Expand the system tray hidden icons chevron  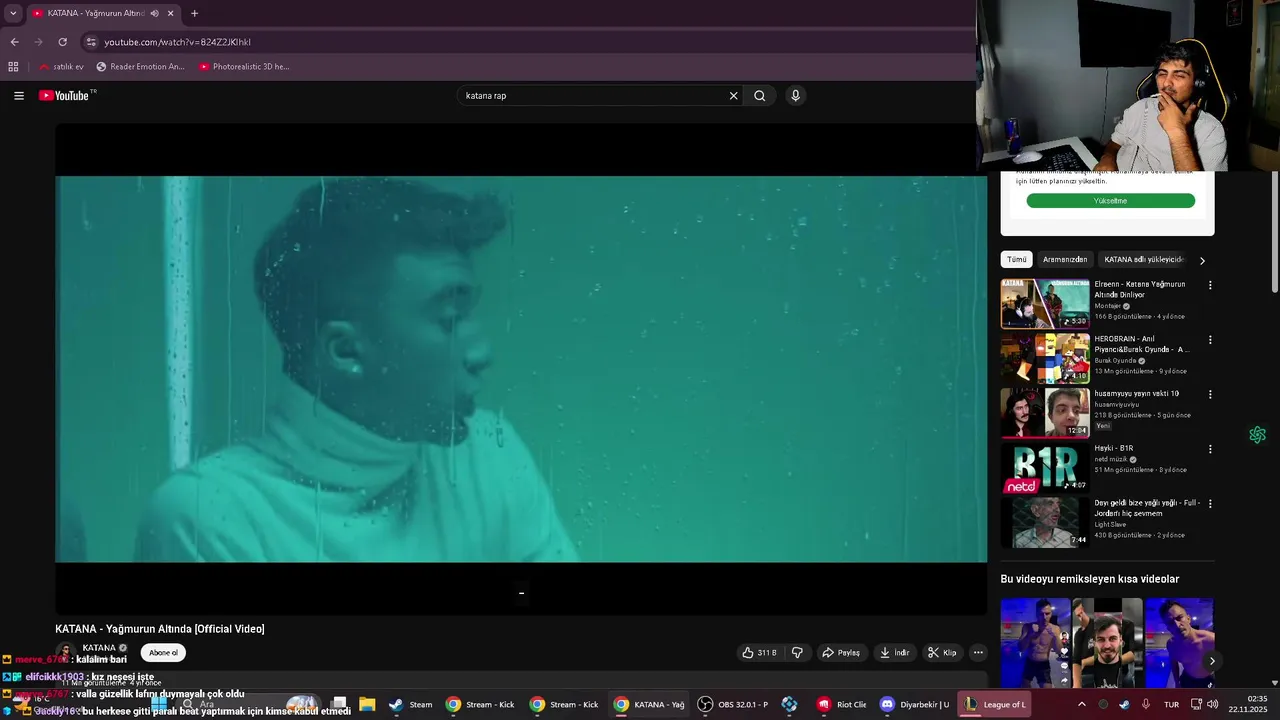coord(1081,704)
